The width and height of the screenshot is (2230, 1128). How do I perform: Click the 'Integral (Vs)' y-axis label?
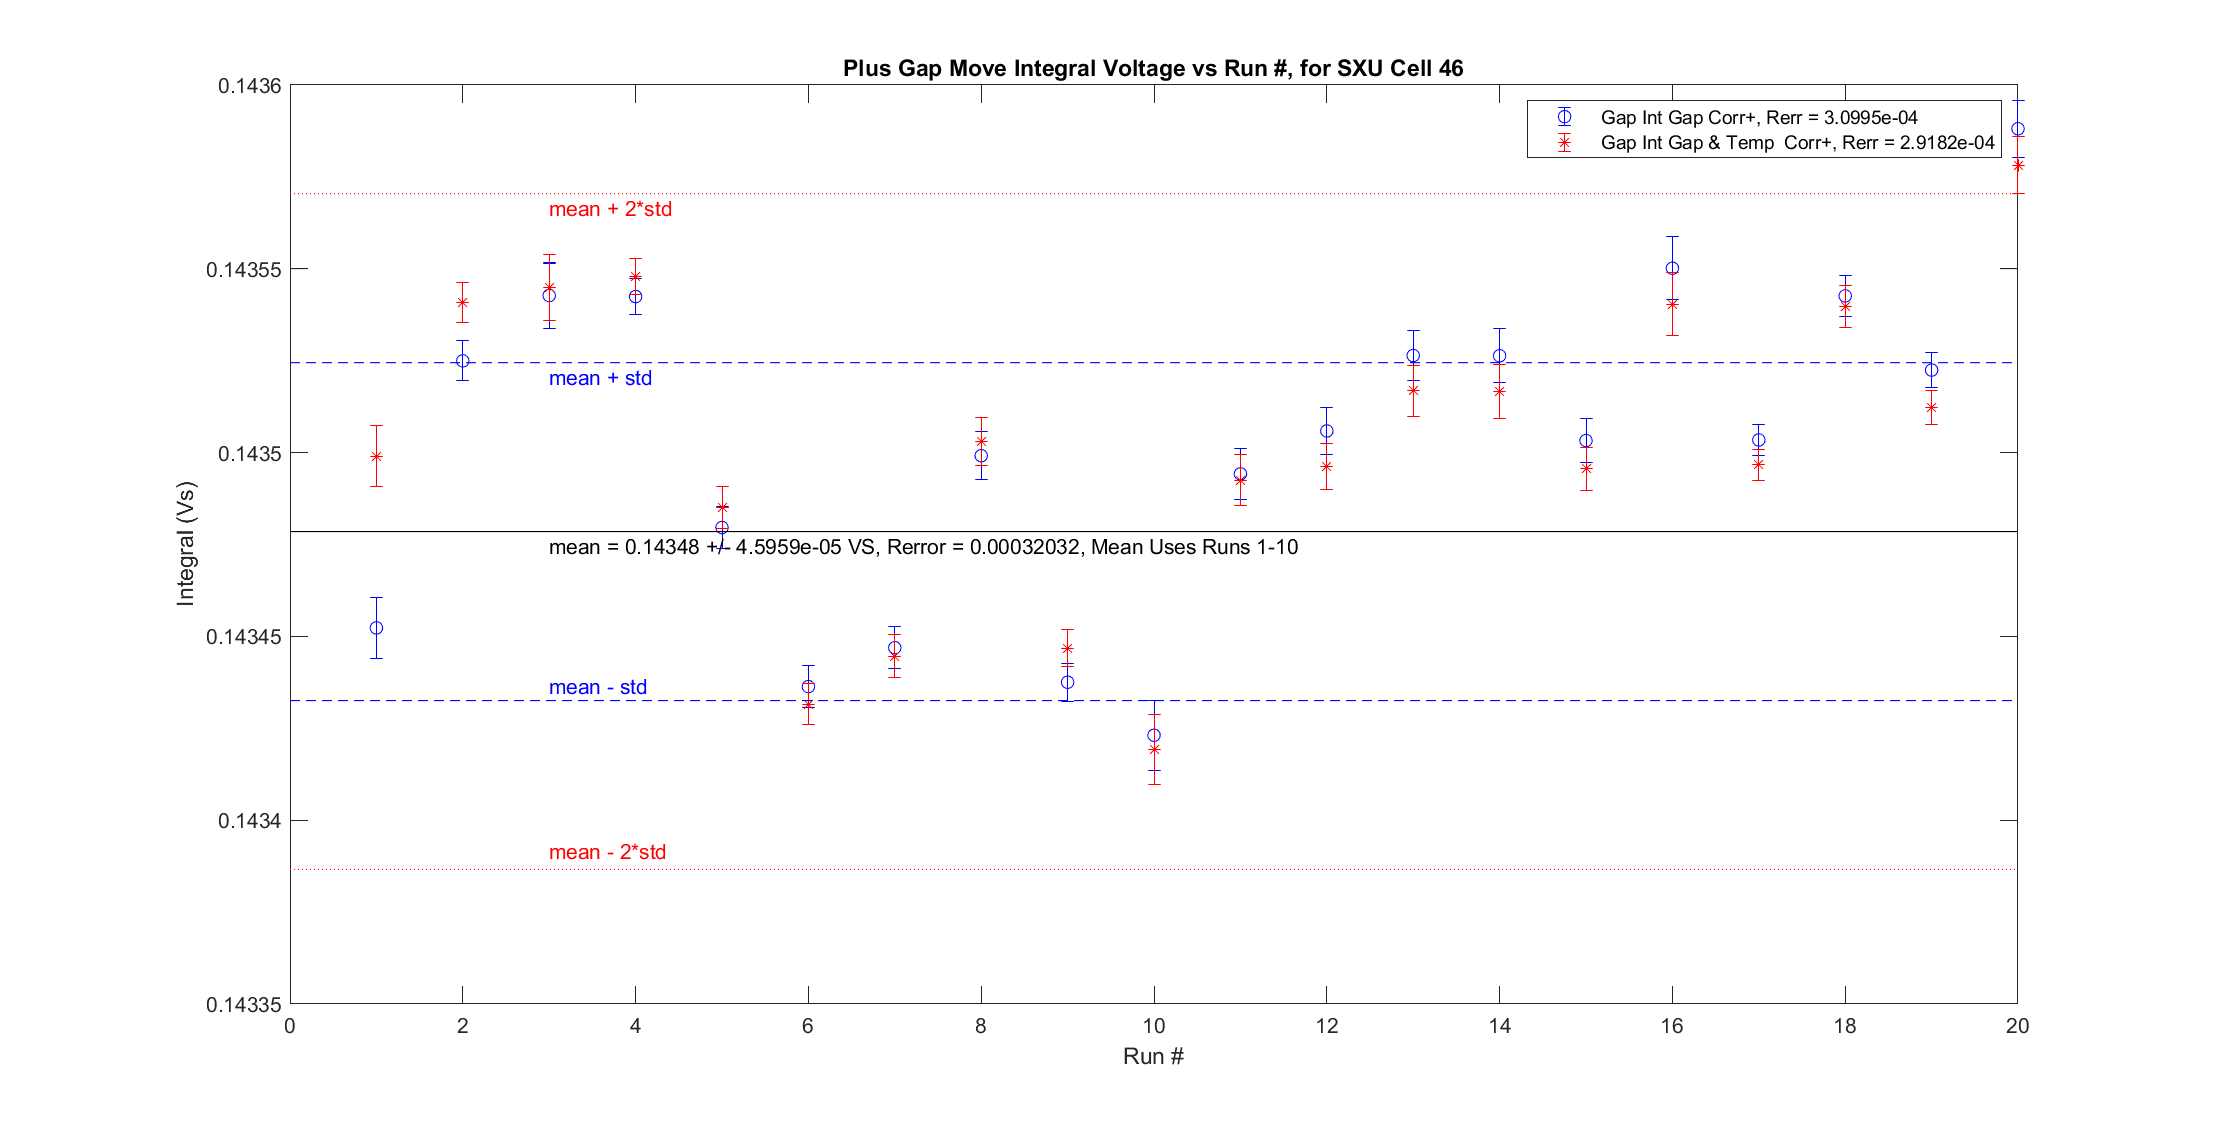tap(186, 544)
